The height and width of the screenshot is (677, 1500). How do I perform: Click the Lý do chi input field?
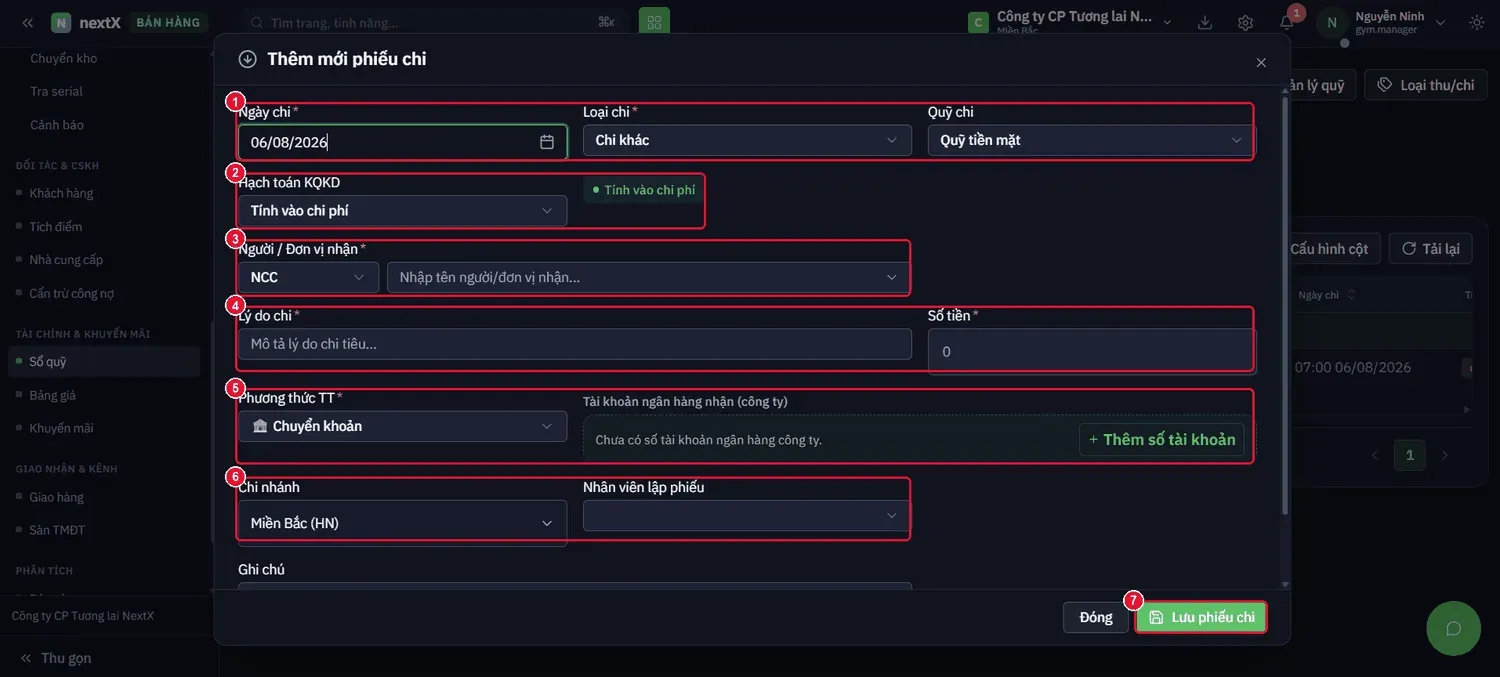coord(575,344)
